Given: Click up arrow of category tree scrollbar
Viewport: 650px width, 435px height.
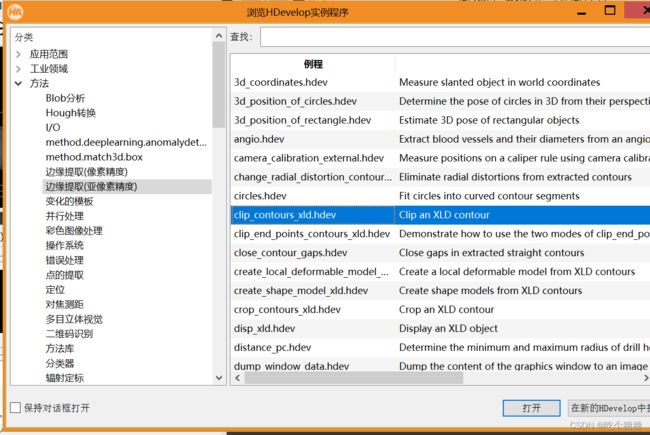Looking at the screenshot, I should (219, 36).
